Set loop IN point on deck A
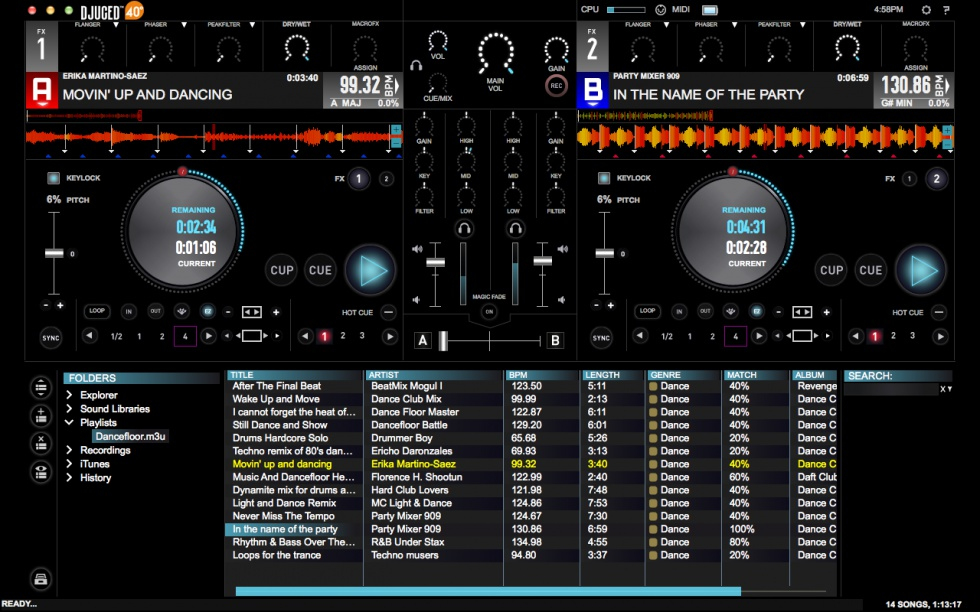The height and width of the screenshot is (612, 980). pyautogui.click(x=129, y=311)
